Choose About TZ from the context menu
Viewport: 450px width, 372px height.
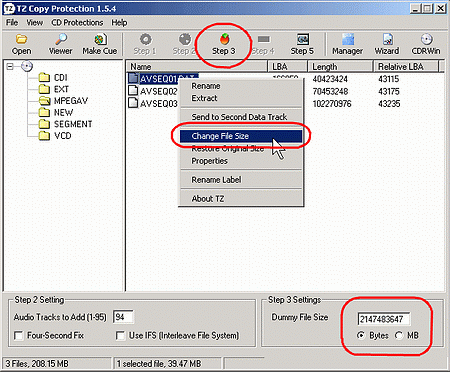tap(241, 199)
